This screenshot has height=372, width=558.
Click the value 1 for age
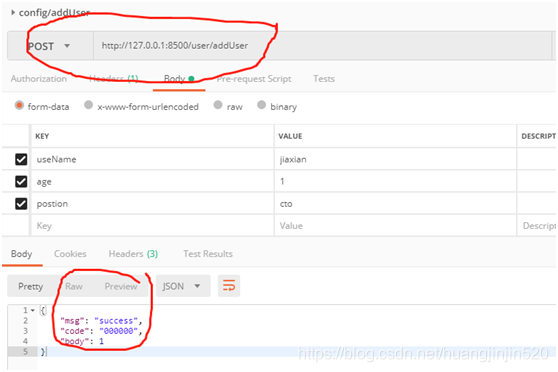[395, 182]
